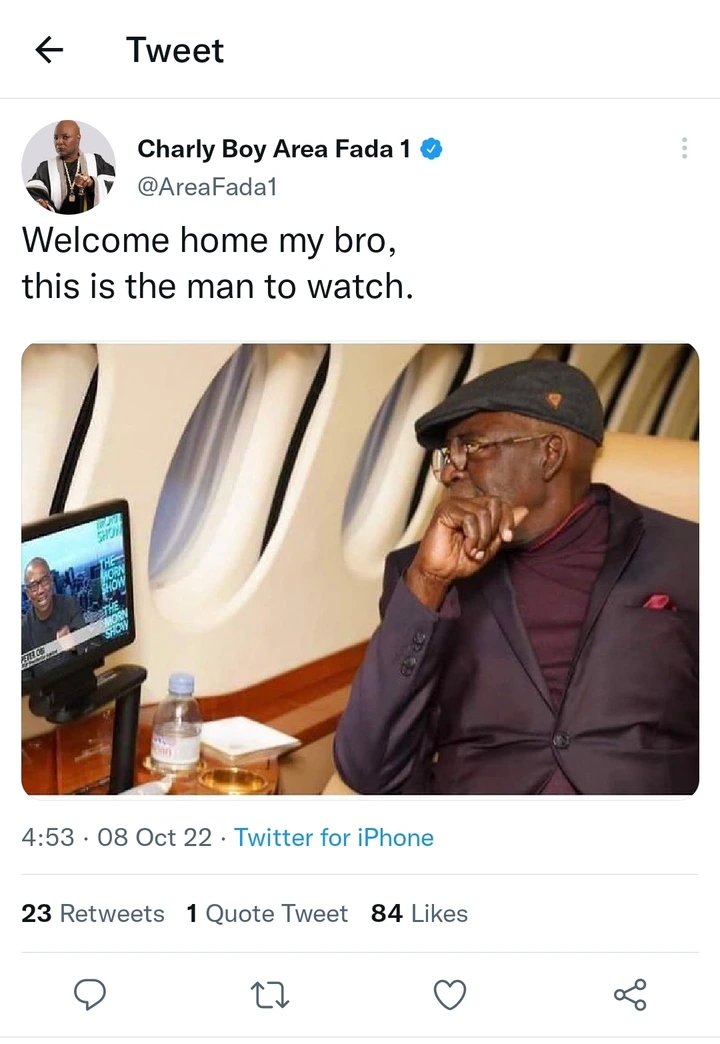
Task: Open the tweet's three-dot more options menu
Action: 684,148
